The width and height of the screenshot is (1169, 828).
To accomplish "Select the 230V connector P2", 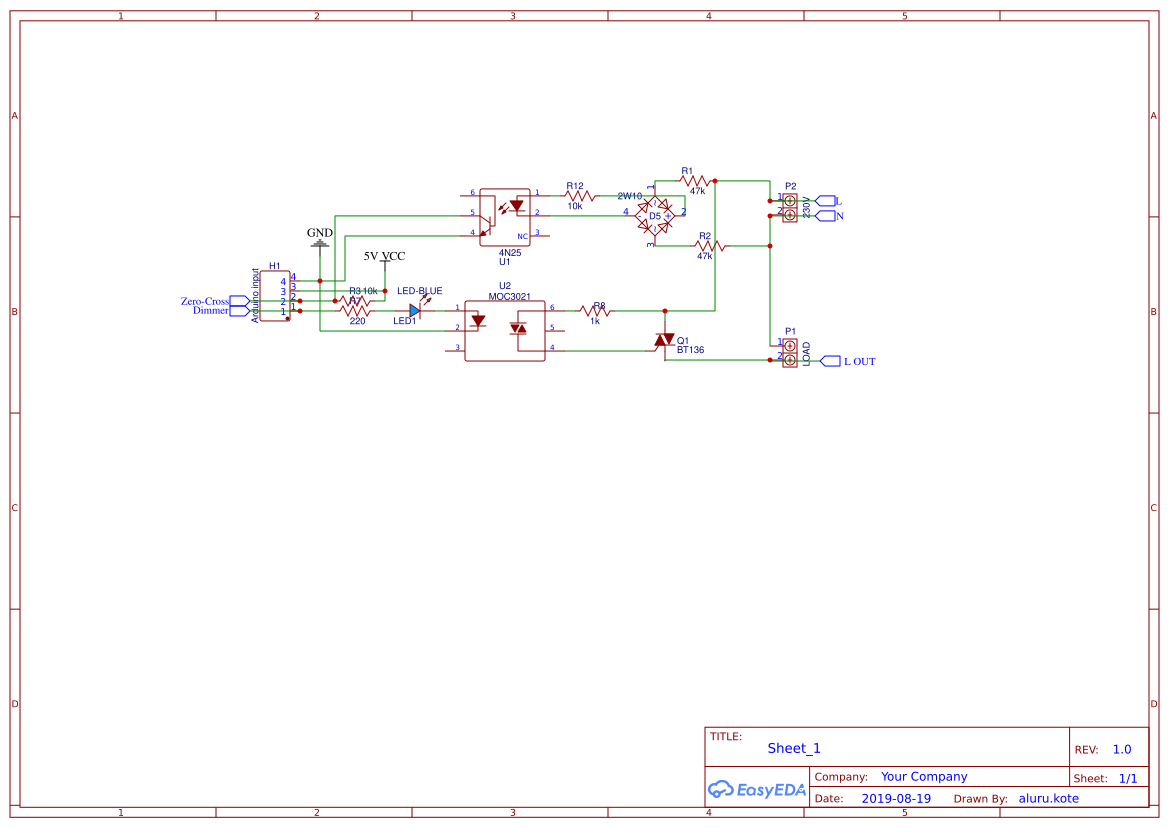I will click(789, 206).
